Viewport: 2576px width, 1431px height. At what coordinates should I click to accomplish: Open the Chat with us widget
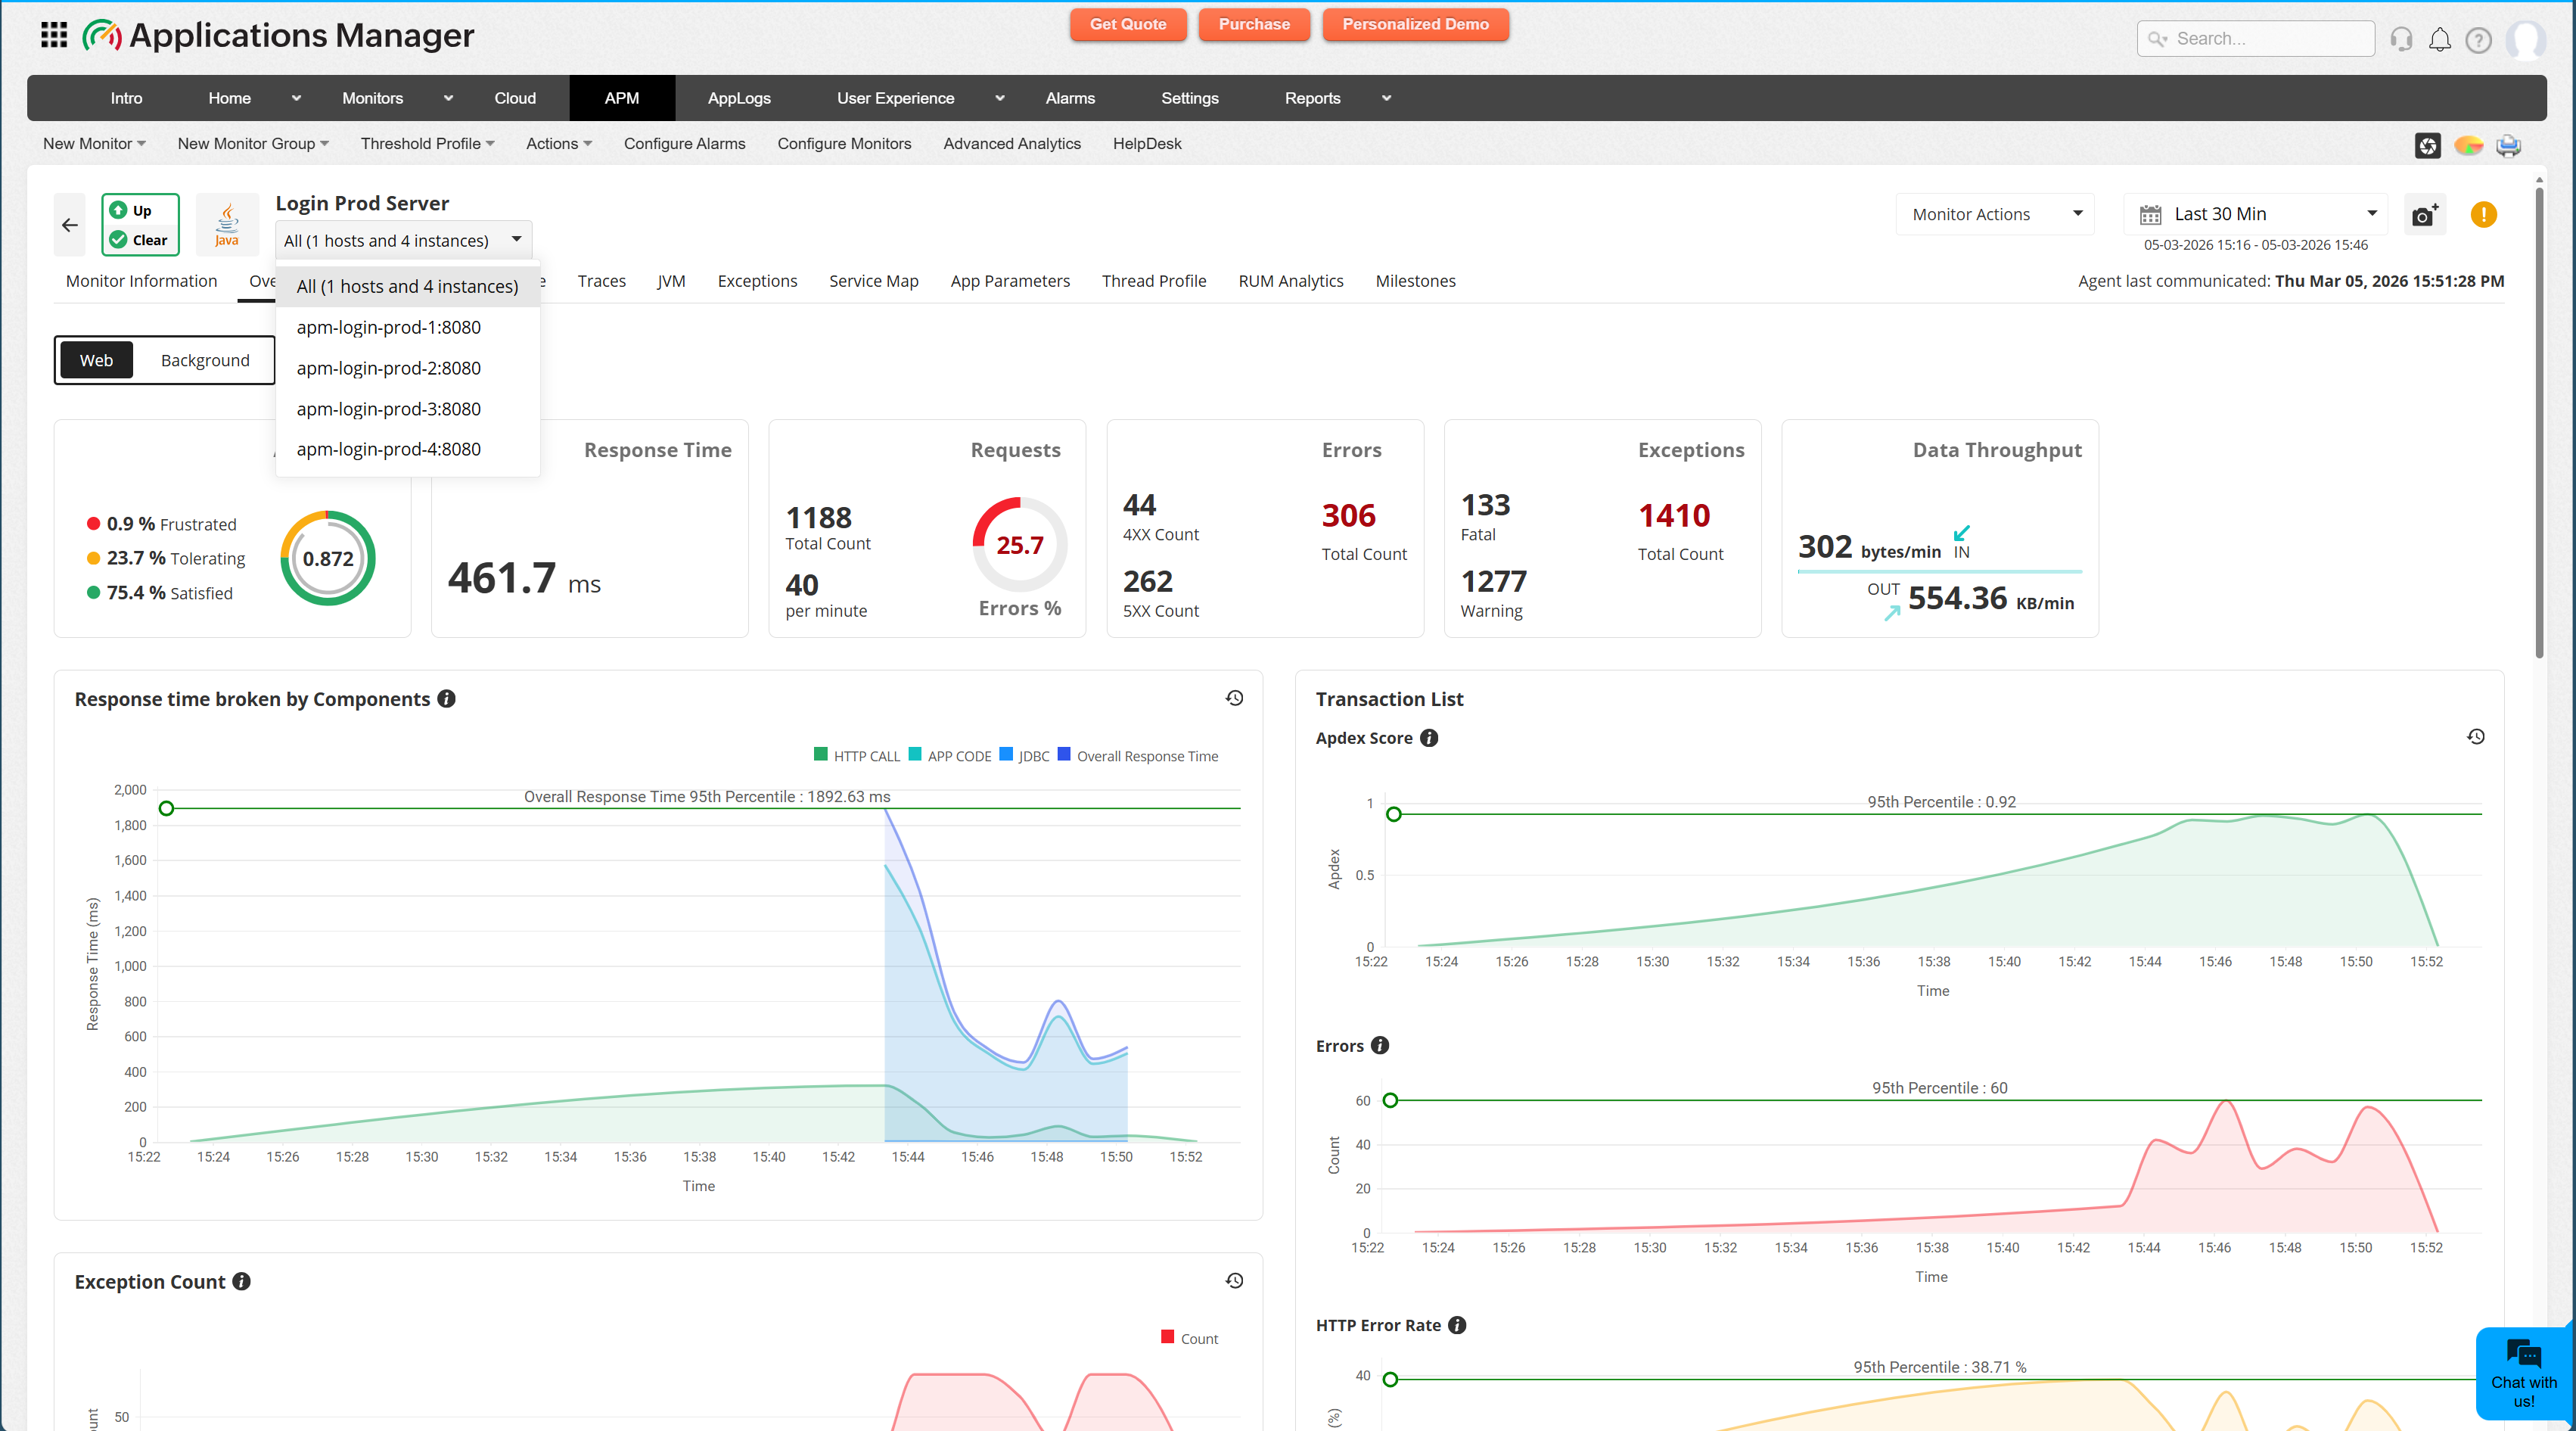click(2523, 1373)
